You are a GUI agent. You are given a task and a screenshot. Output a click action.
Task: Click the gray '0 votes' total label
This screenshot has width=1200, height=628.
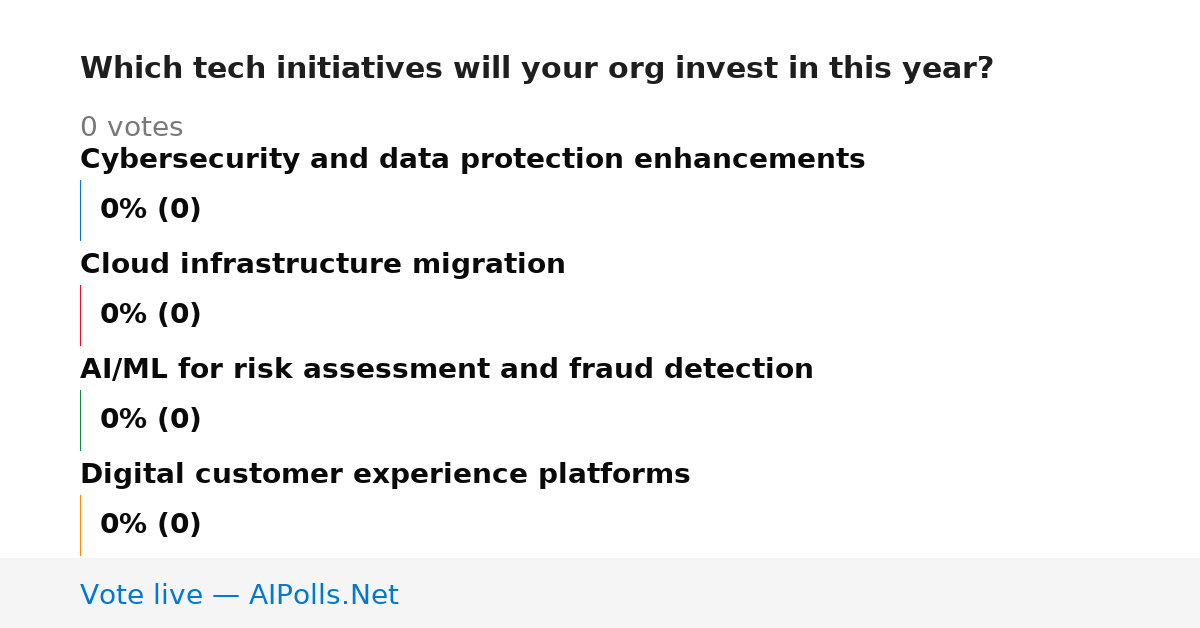[131, 128]
